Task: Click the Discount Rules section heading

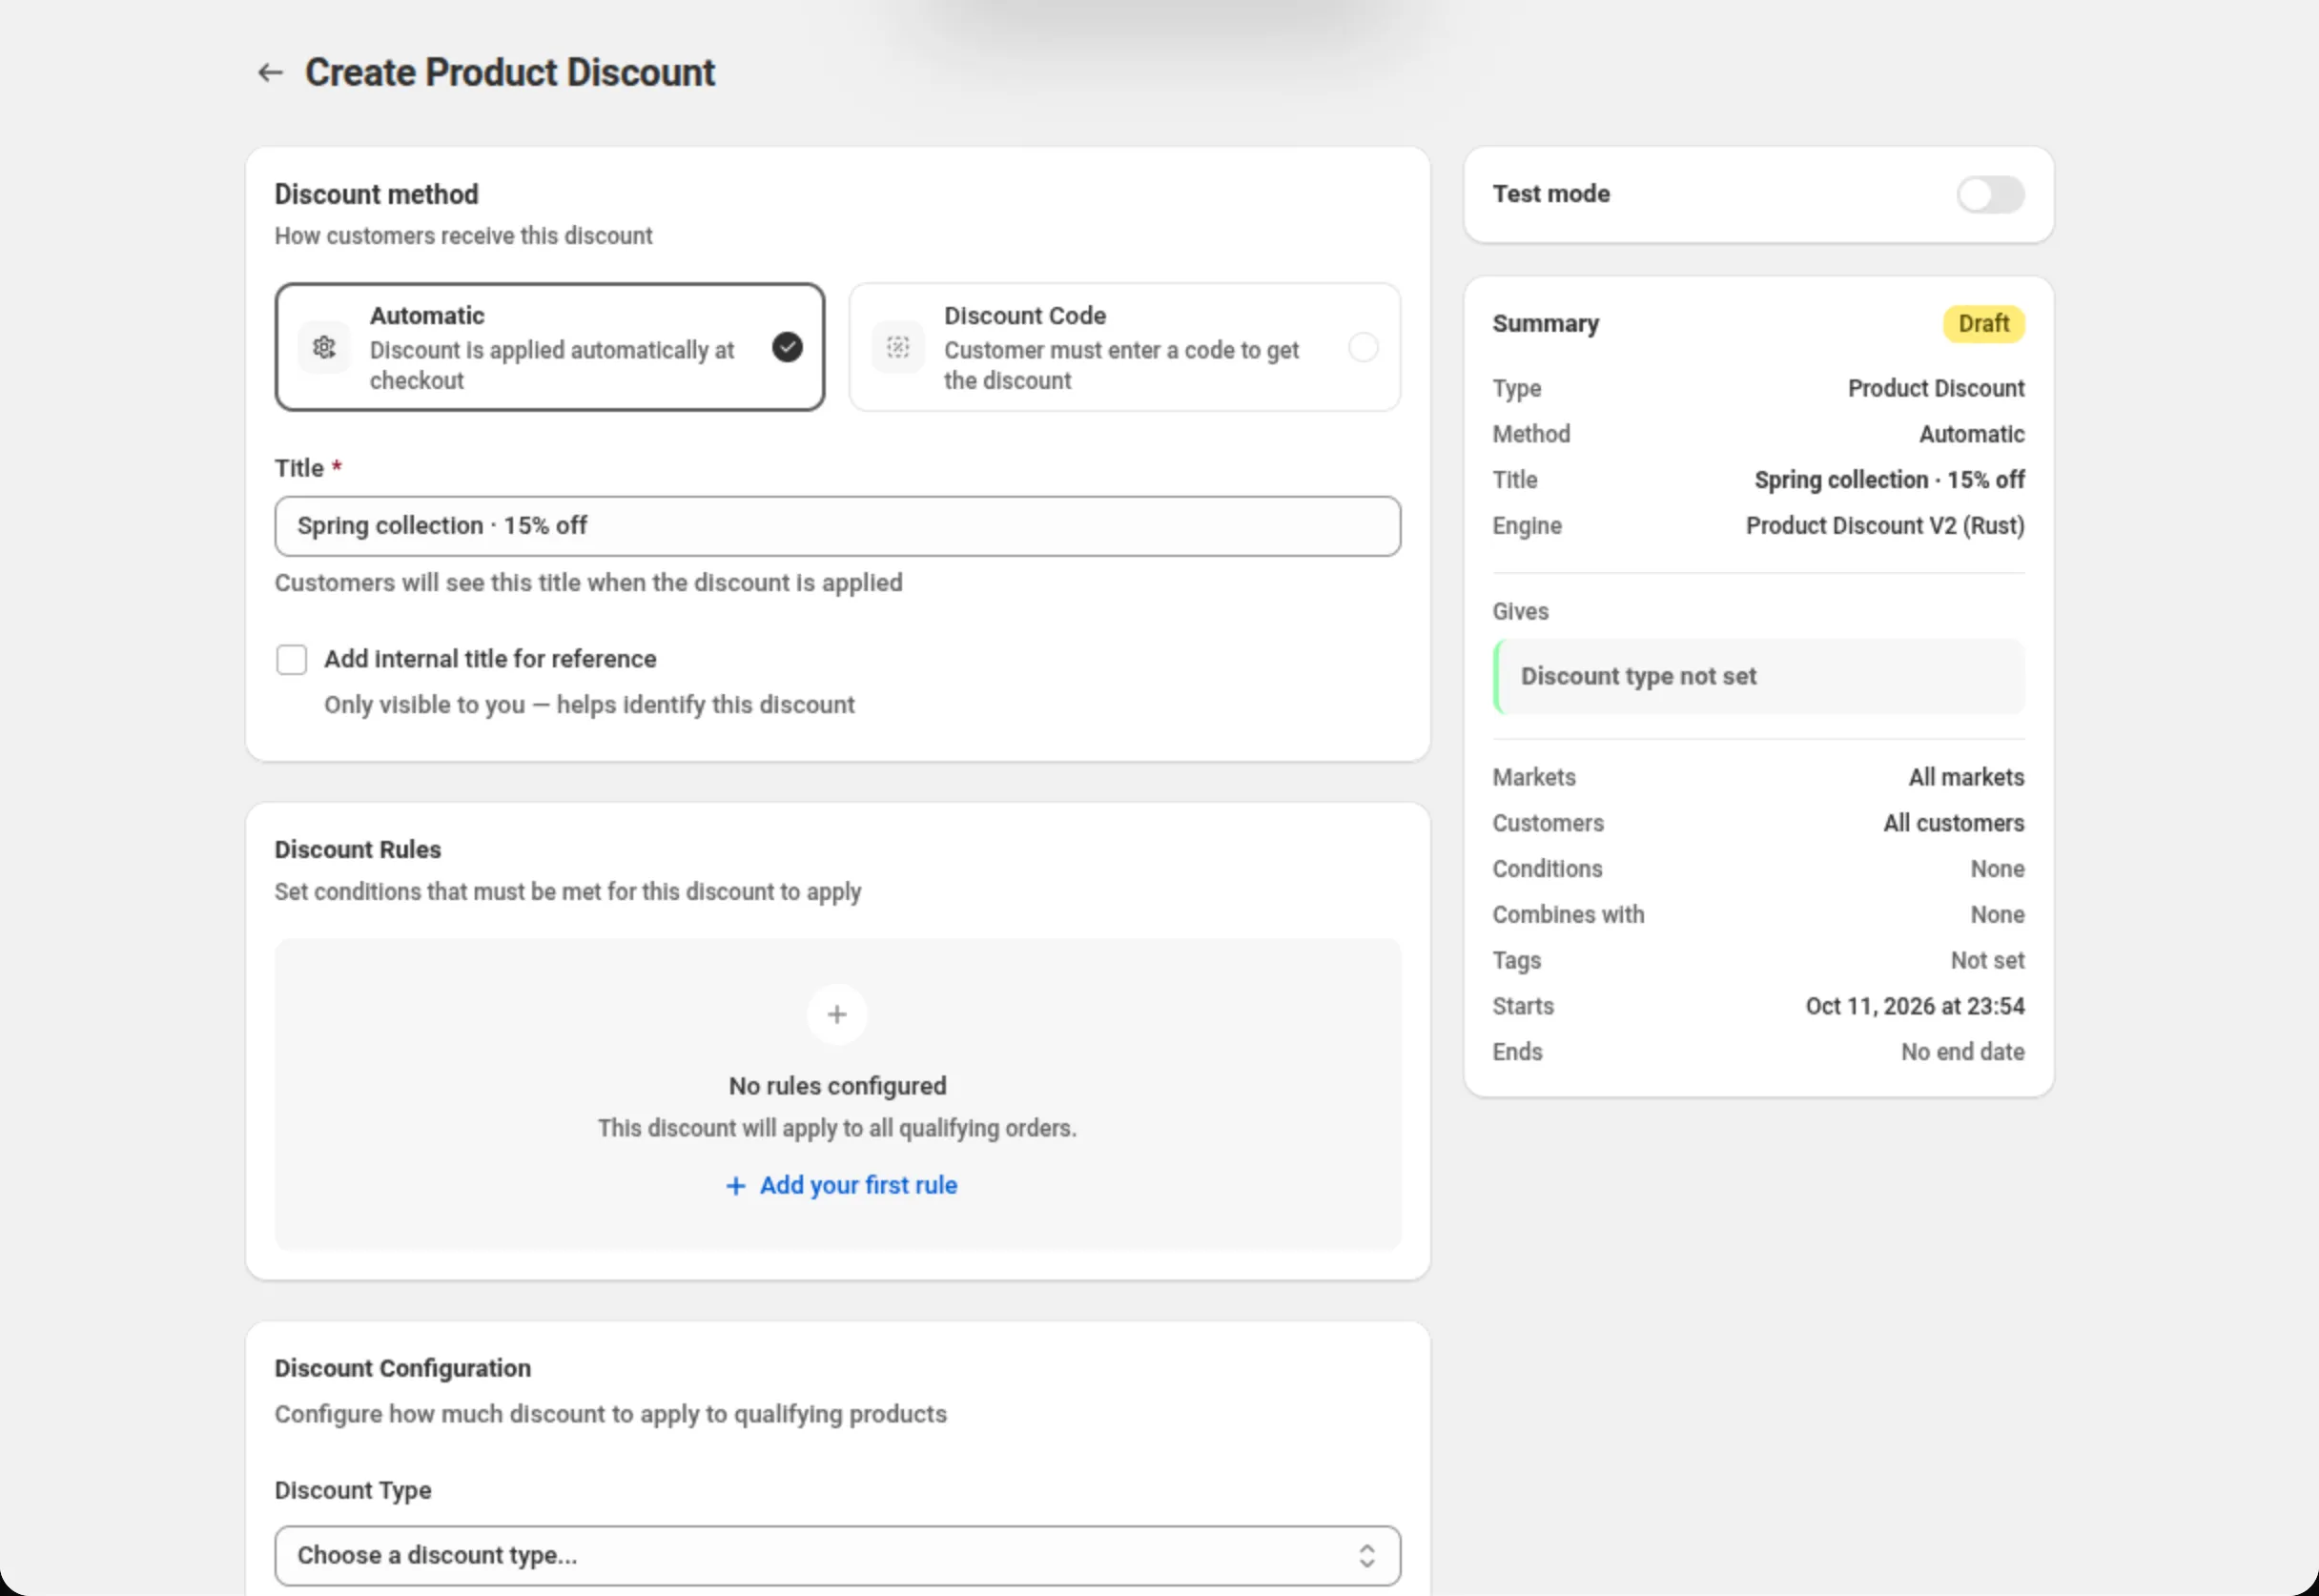Action: coord(358,849)
